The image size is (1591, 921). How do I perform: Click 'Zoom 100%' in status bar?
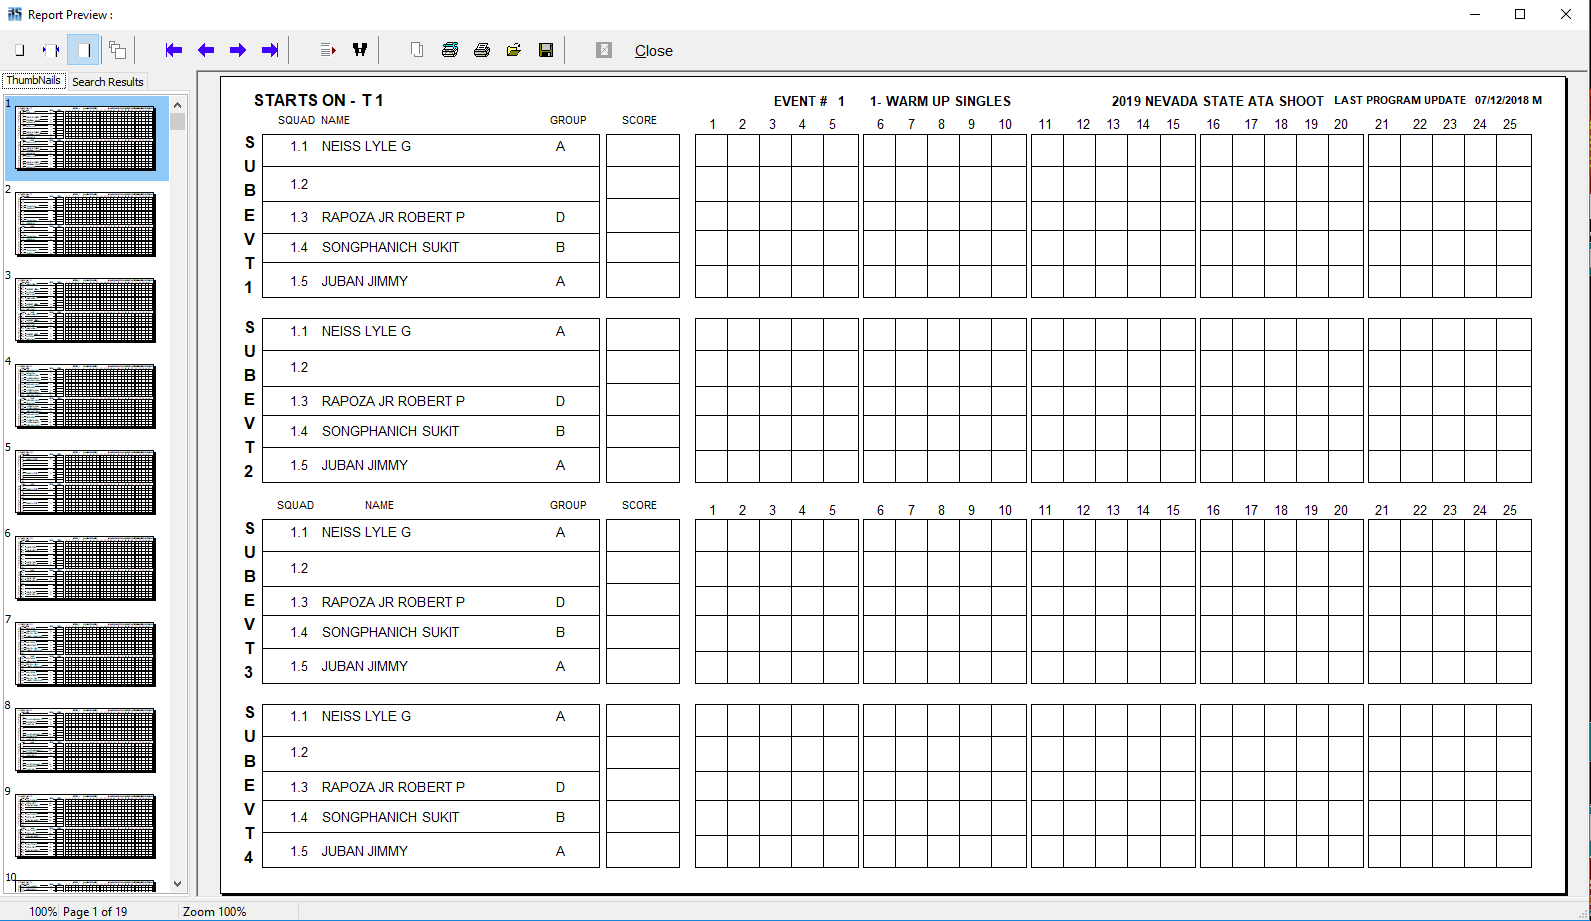(x=214, y=912)
